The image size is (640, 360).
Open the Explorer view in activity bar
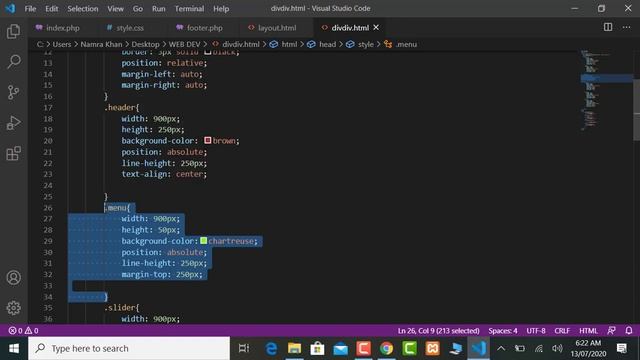(13, 31)
